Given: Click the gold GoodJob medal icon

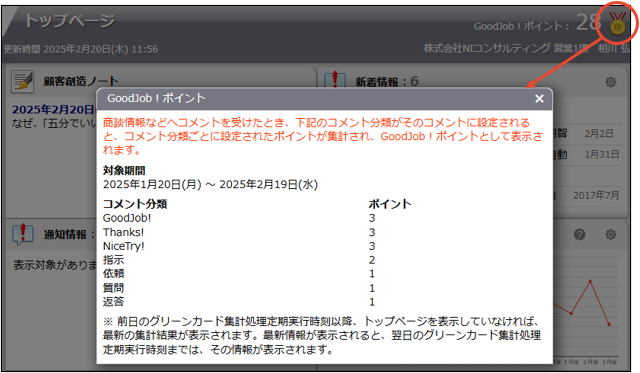Looking at the screenshot, I should click(618, 23).
